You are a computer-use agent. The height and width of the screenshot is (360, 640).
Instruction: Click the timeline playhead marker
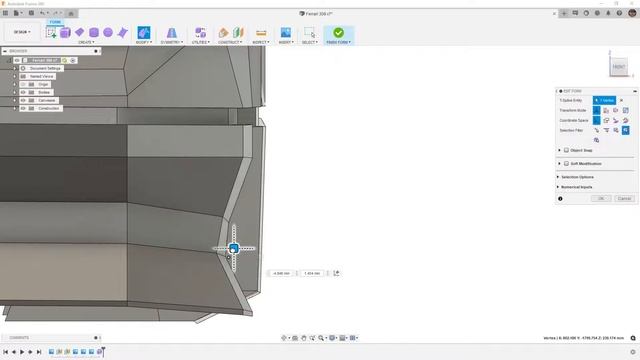point(104,351)
